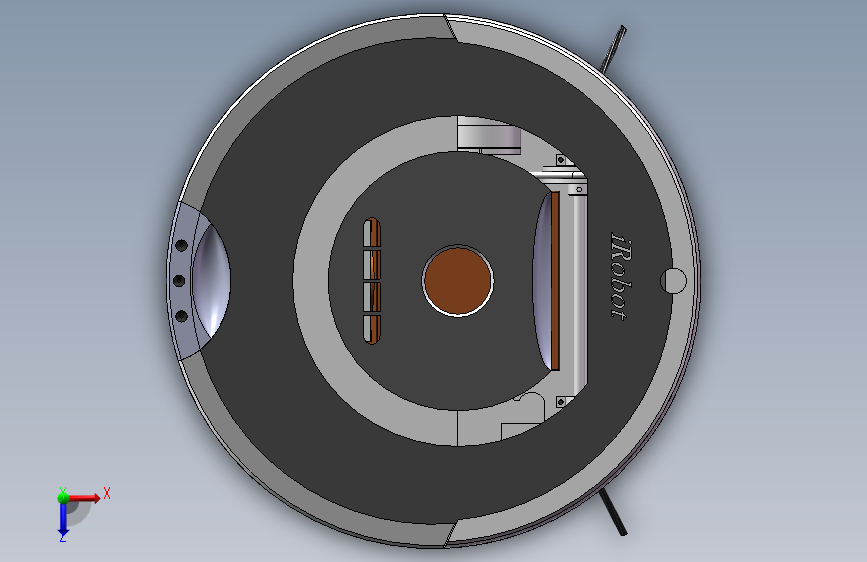Select the bottommost vent slot left of center
The height and width of the screenshot is (562, 867).
[372, 329]
